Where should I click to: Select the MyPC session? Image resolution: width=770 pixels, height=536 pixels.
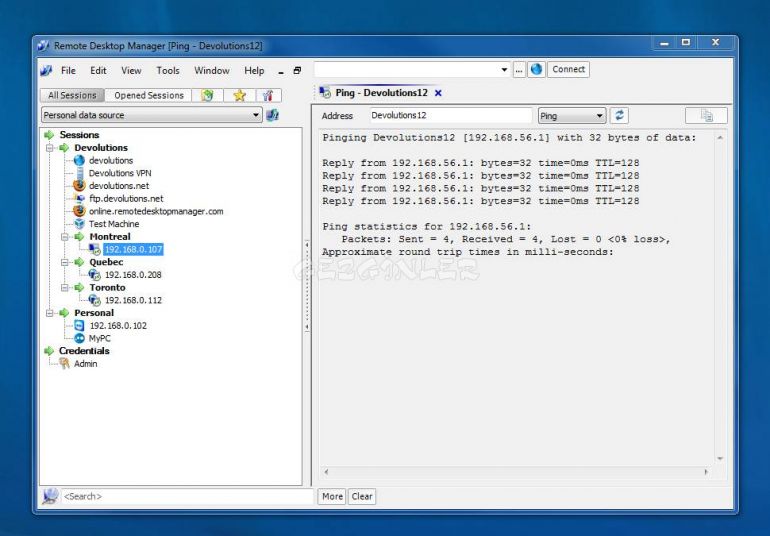(100, 339)
